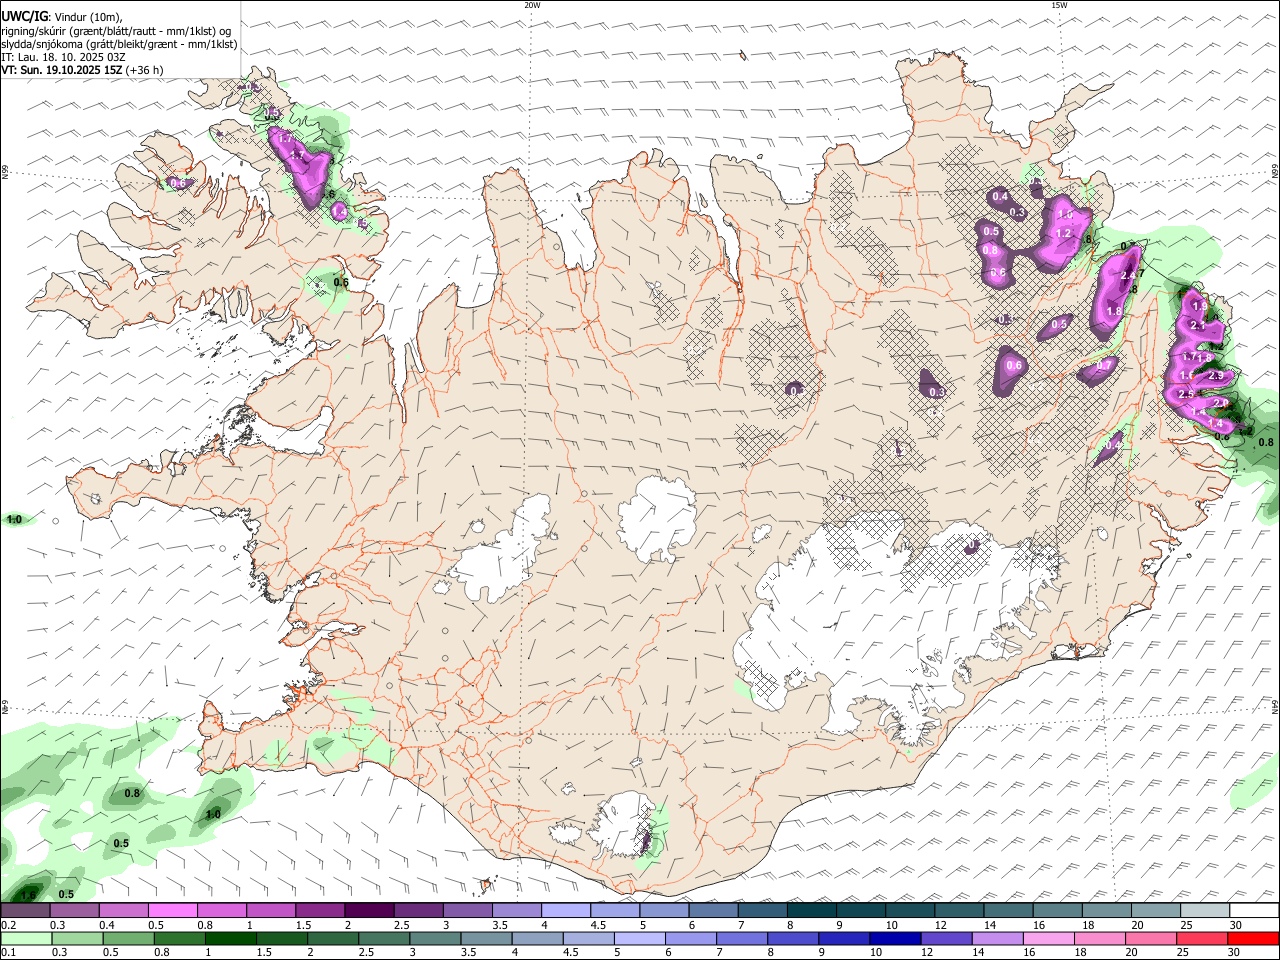Click the light pink swatch at 16 on rain scale

point(1048,939)
